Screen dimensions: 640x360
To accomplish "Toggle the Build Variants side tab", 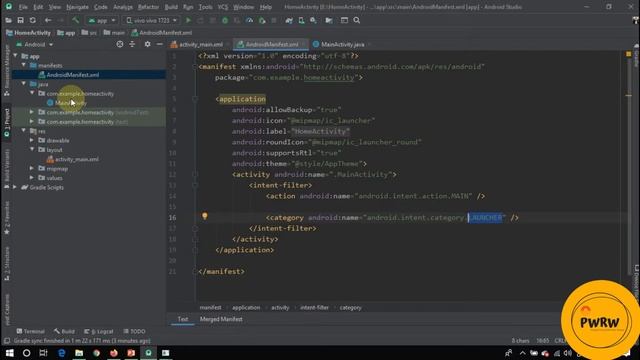I will [7, 168].
